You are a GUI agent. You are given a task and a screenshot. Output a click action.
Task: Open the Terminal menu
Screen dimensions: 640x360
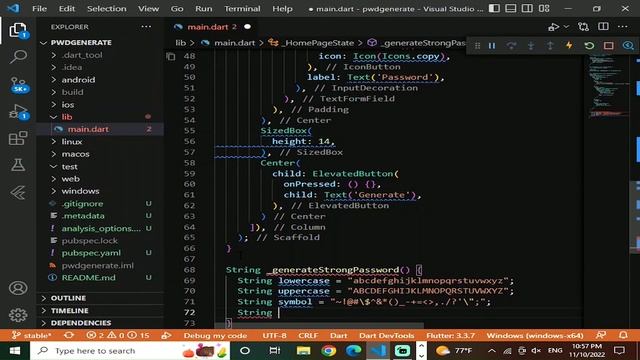(242, 9)
